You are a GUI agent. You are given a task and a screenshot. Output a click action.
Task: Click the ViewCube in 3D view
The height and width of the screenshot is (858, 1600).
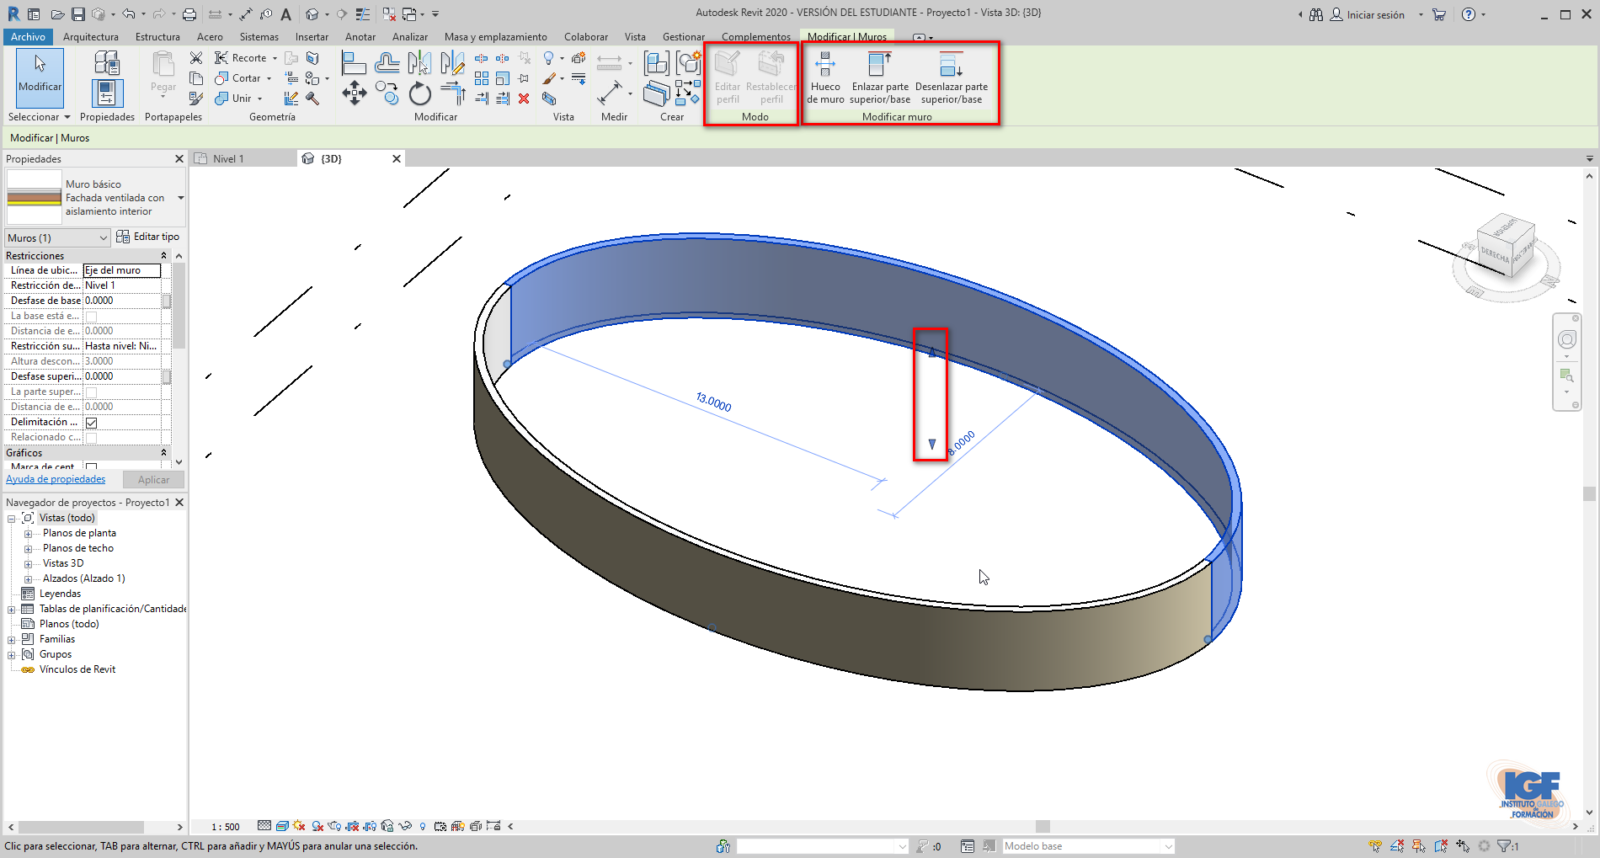tap(1505, 247)
